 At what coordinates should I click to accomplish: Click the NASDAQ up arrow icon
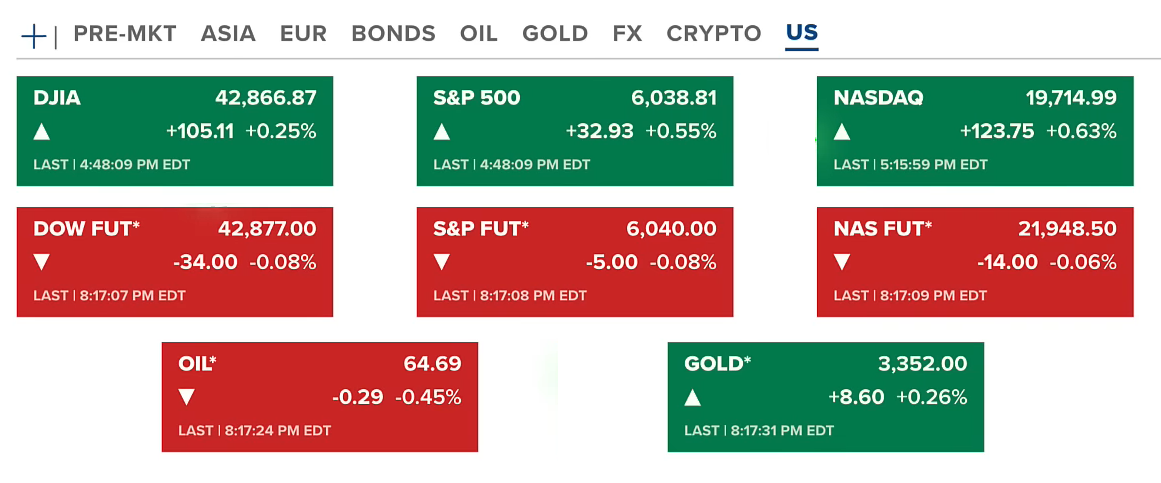click(842, 131)
